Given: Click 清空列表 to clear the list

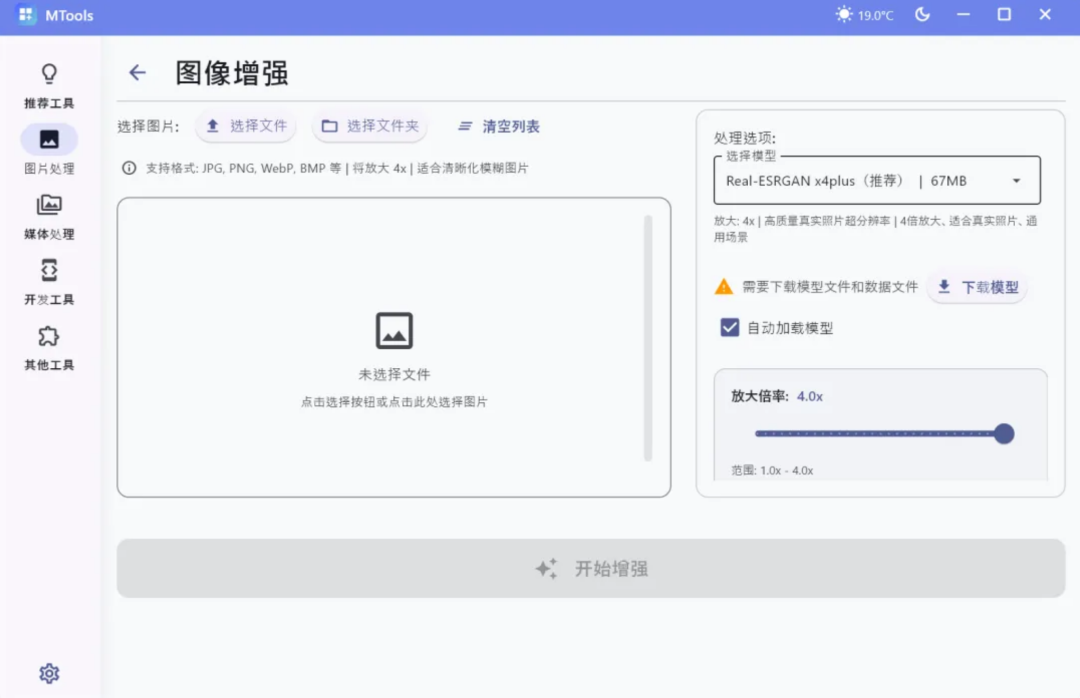Looking at the screenshot, I should 499,126.
